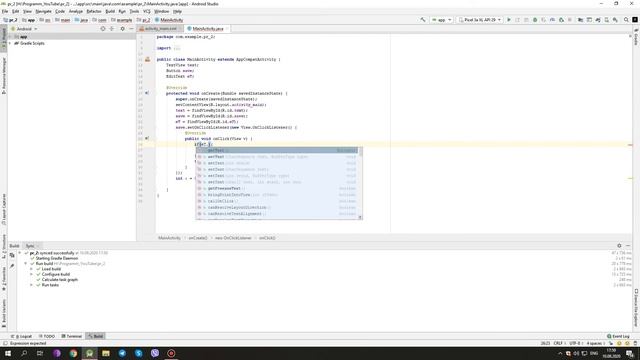Click the MainActivity breadcrumb in navigation bar
640x360 pixels.
tap(169, 20)
